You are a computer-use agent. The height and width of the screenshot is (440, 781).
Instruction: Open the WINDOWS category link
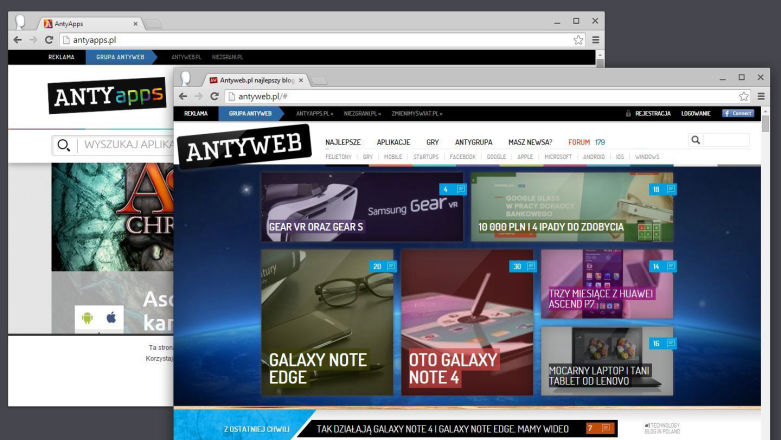click(647, 156)
